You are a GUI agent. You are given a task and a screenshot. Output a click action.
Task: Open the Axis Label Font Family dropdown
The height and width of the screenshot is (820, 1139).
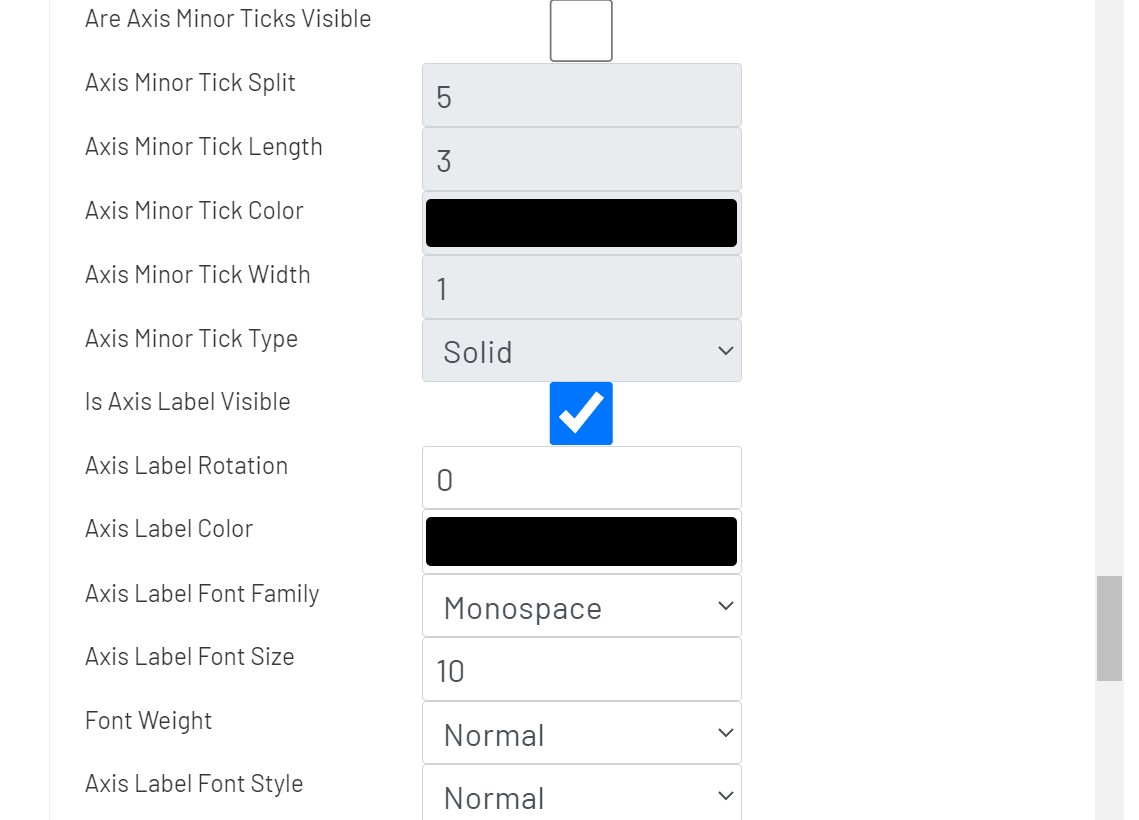[581, 606]
